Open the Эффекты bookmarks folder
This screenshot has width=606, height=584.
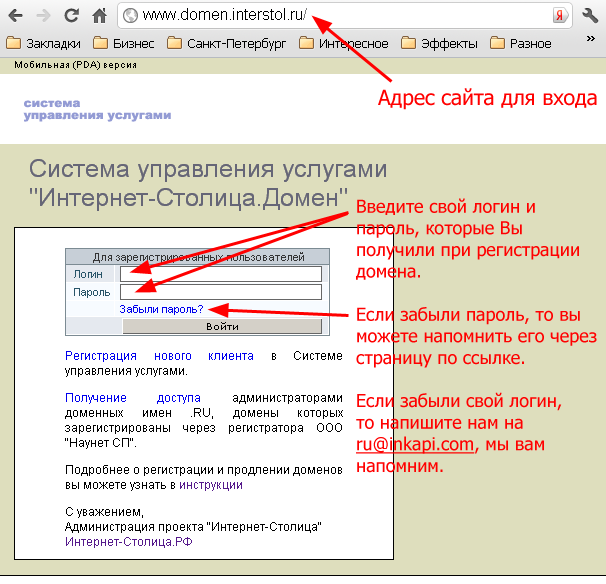[439, 43]
